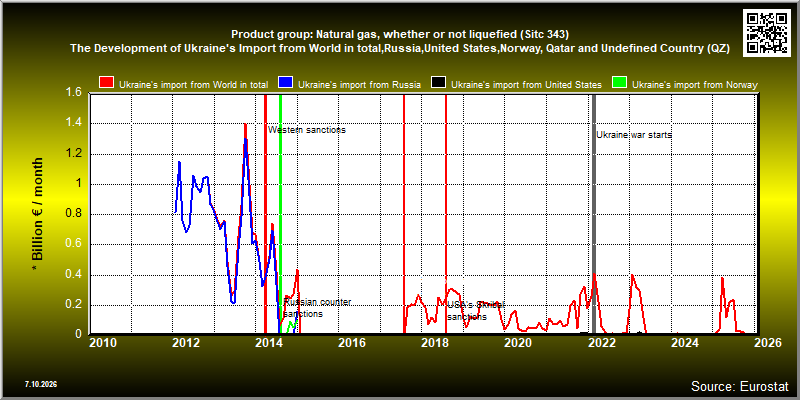
Task: Click the x-axis label 2010
Action: tap(103, 343)
